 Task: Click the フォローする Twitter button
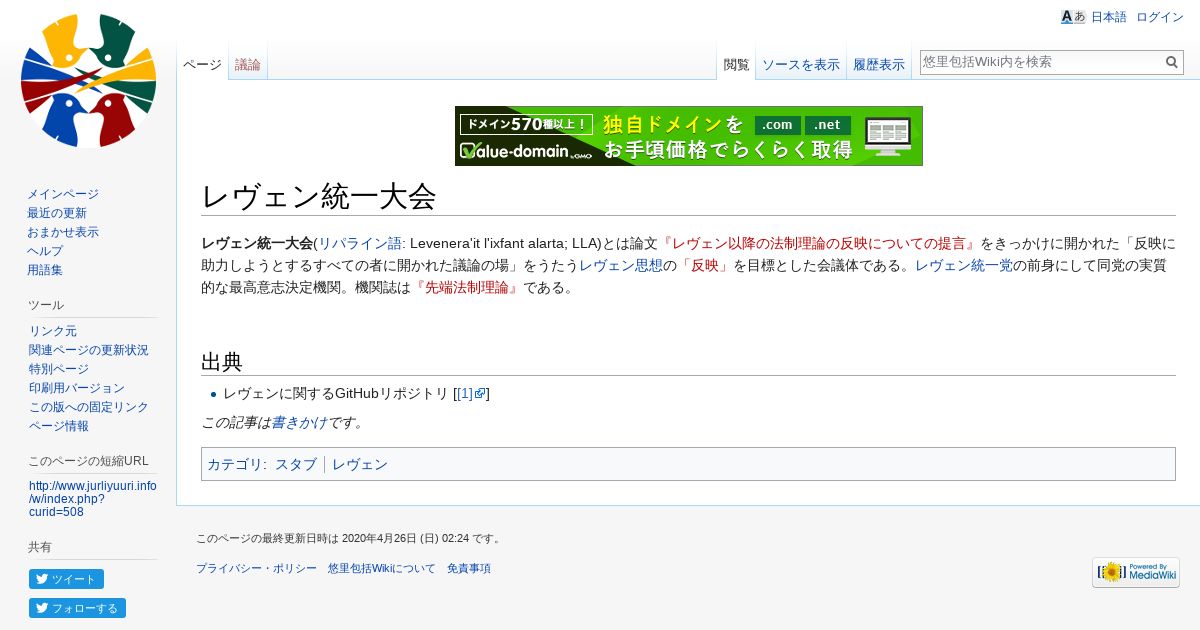[77, 608]
